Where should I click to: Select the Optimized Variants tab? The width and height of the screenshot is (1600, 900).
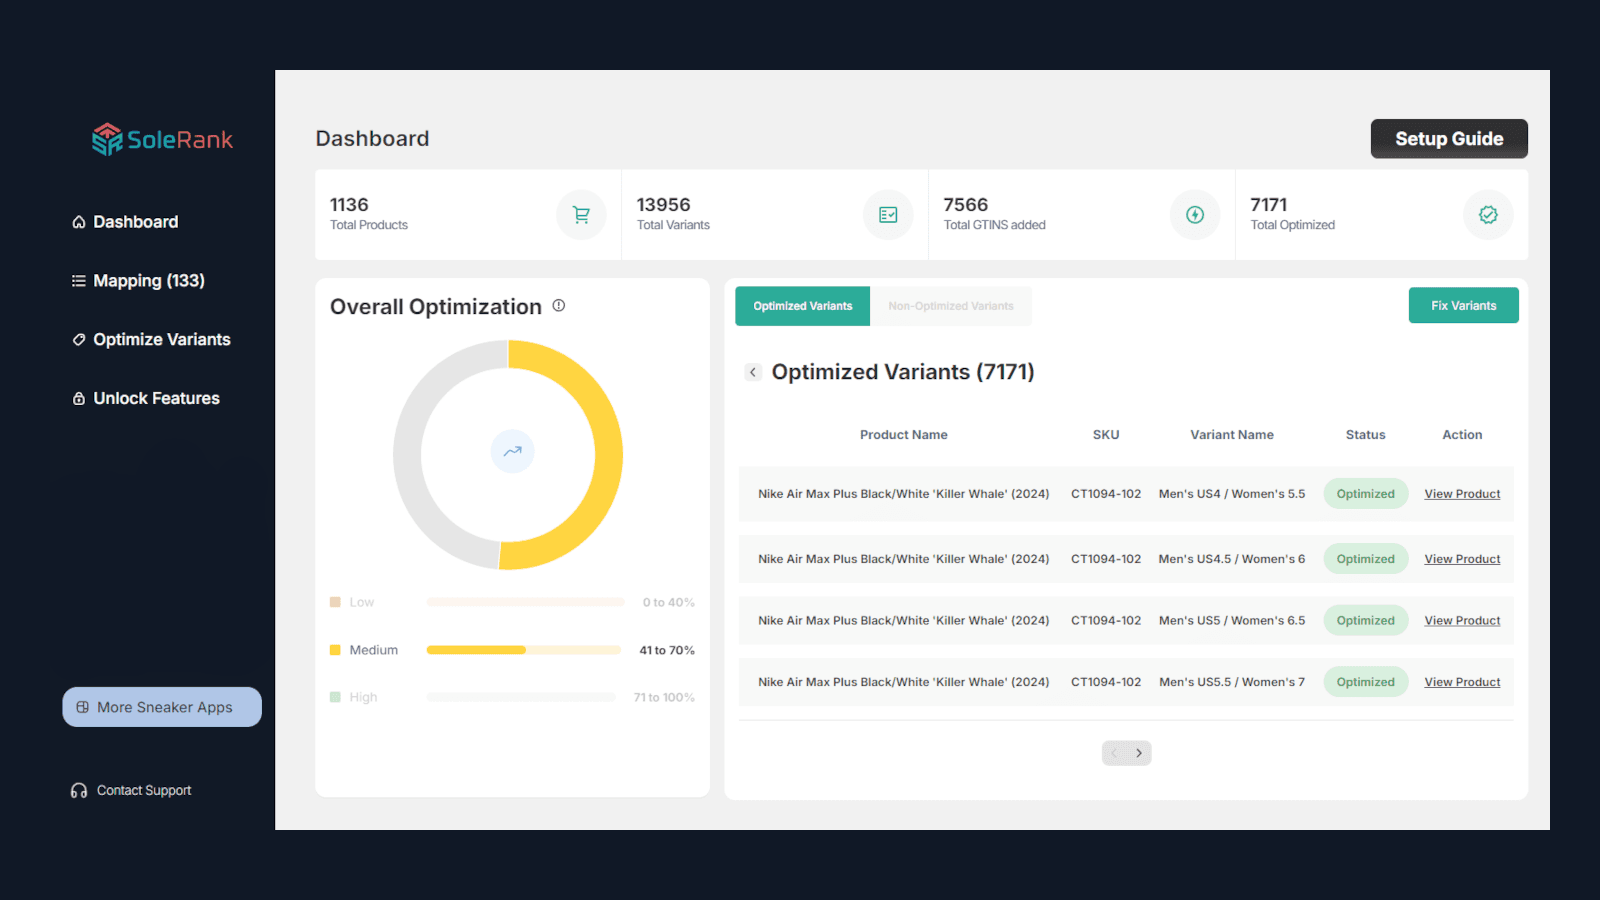coord(802,306)
